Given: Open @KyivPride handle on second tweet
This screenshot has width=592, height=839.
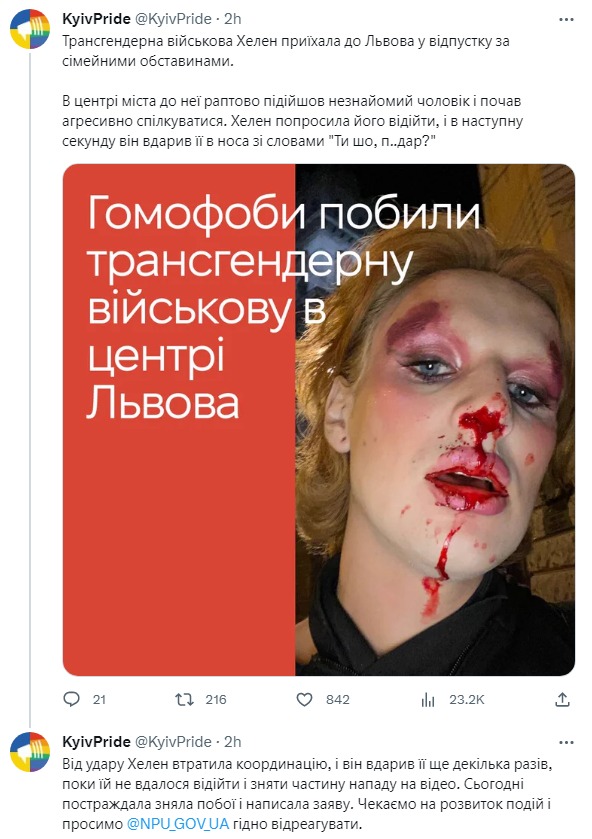Looking at the screenshot, I should (173, 742).
